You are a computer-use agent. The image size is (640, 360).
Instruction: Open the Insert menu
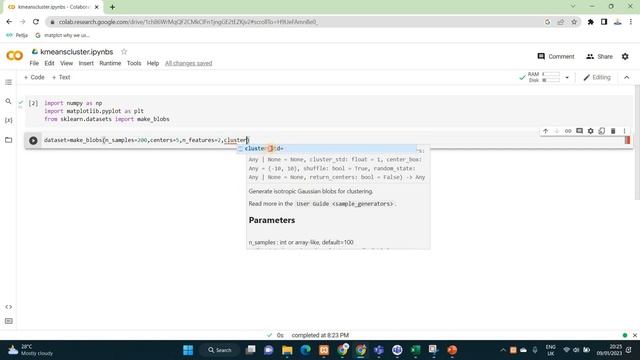[x=86, y=63]
